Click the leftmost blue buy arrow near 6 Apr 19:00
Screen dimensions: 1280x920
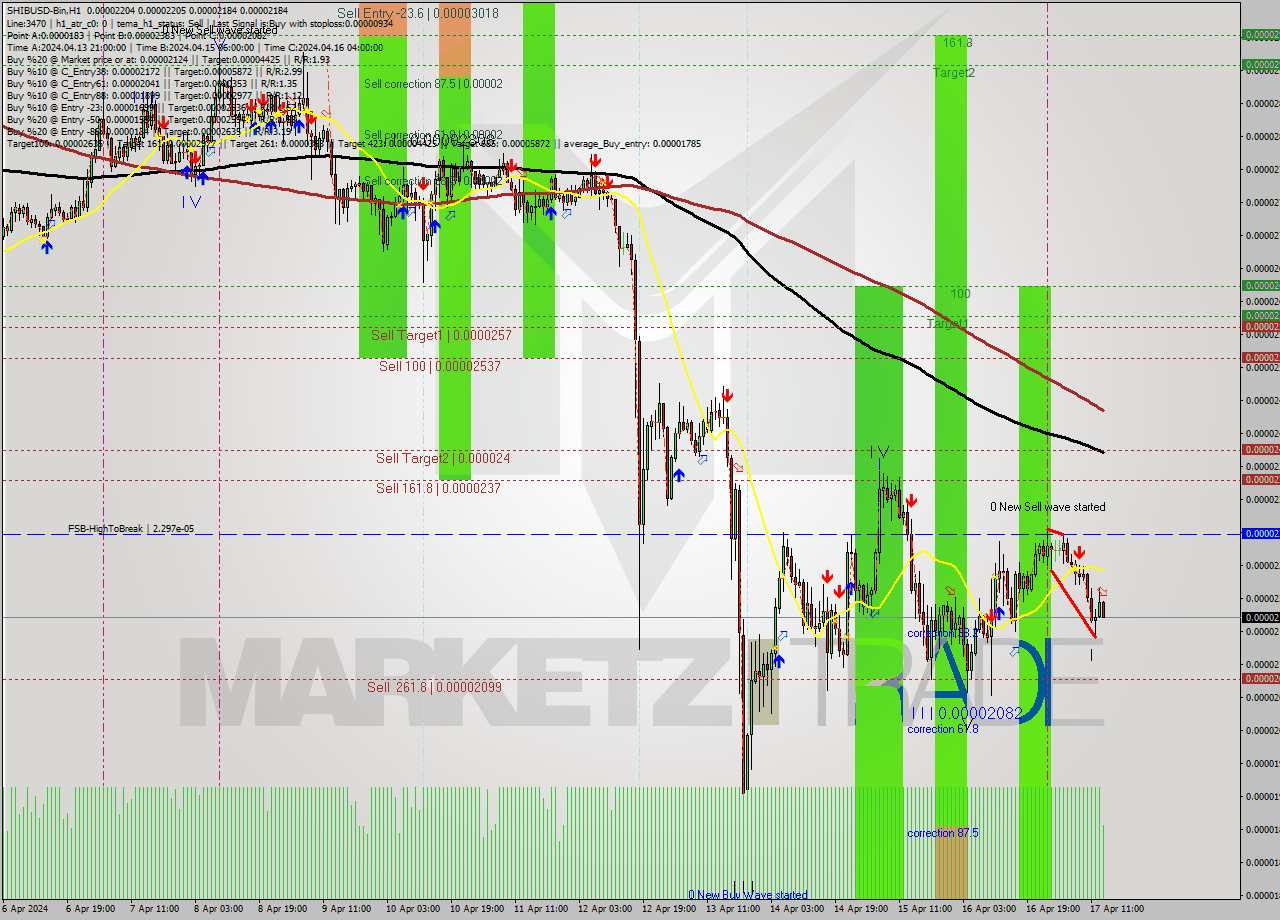(x=46, y=246)
